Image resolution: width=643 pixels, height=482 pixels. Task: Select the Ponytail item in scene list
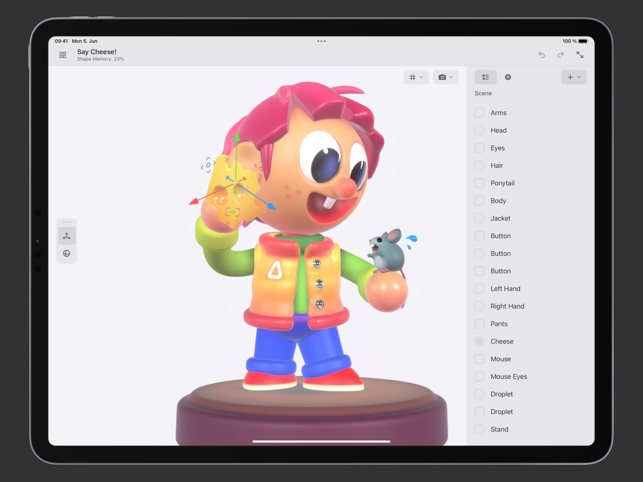pos(502,183)
